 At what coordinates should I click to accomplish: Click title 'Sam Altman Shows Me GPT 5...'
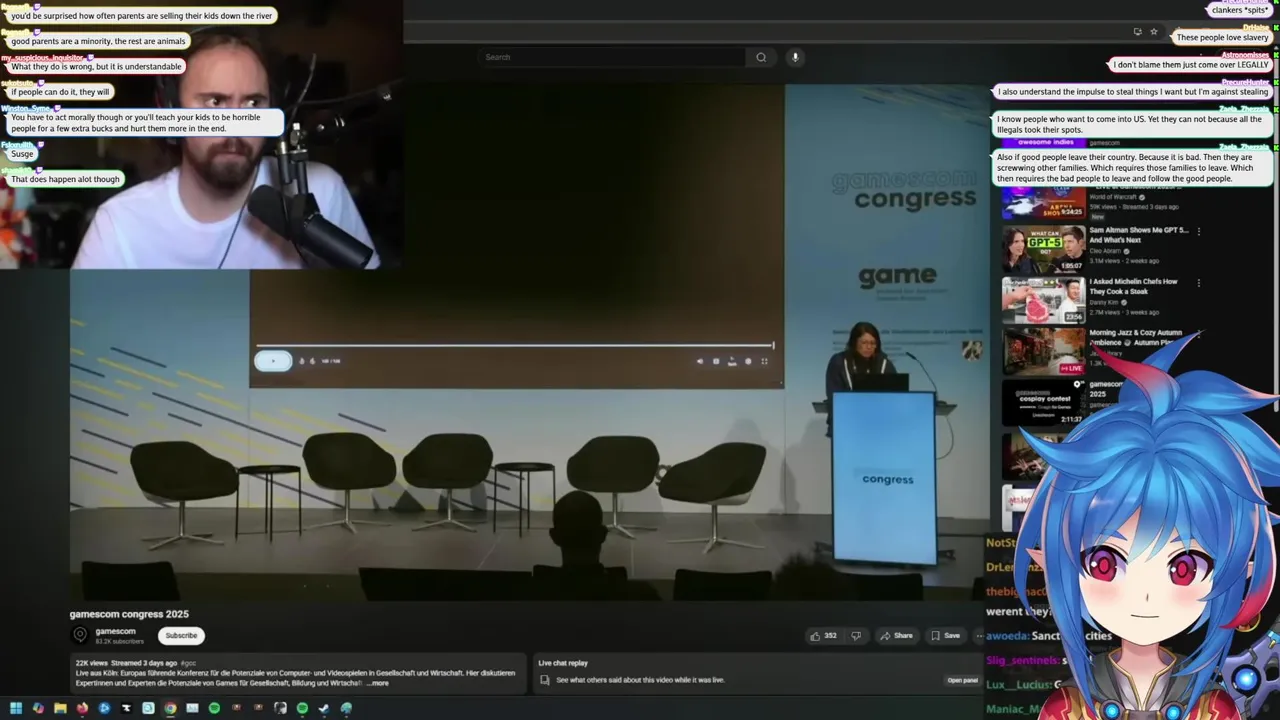1138,235
